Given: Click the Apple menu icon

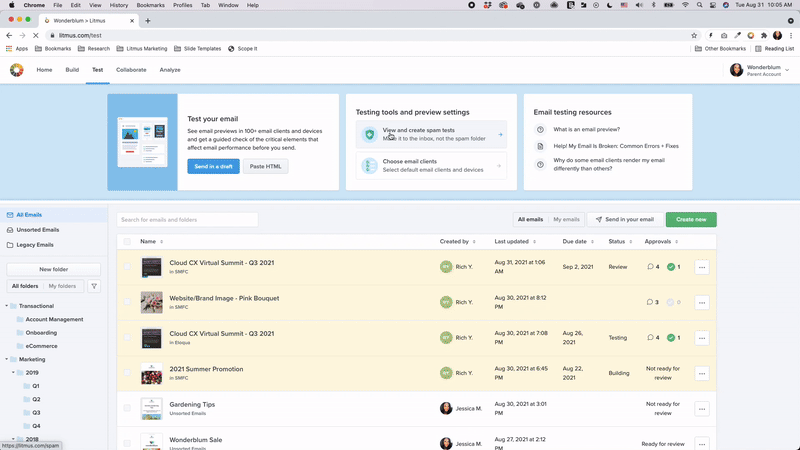Looking at the screenshot, I should [x=11, y=5].
